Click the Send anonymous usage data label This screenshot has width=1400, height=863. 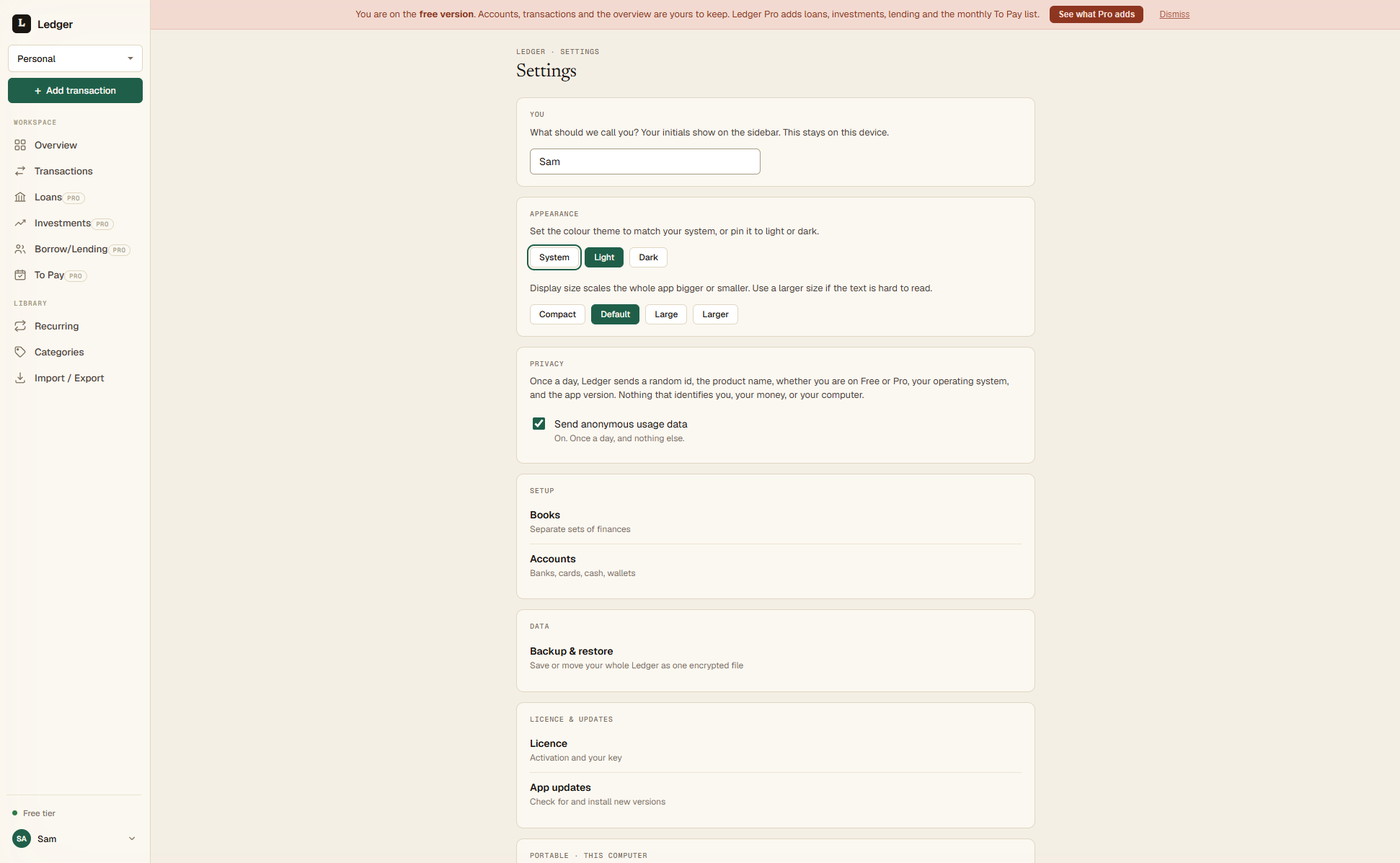621,424
